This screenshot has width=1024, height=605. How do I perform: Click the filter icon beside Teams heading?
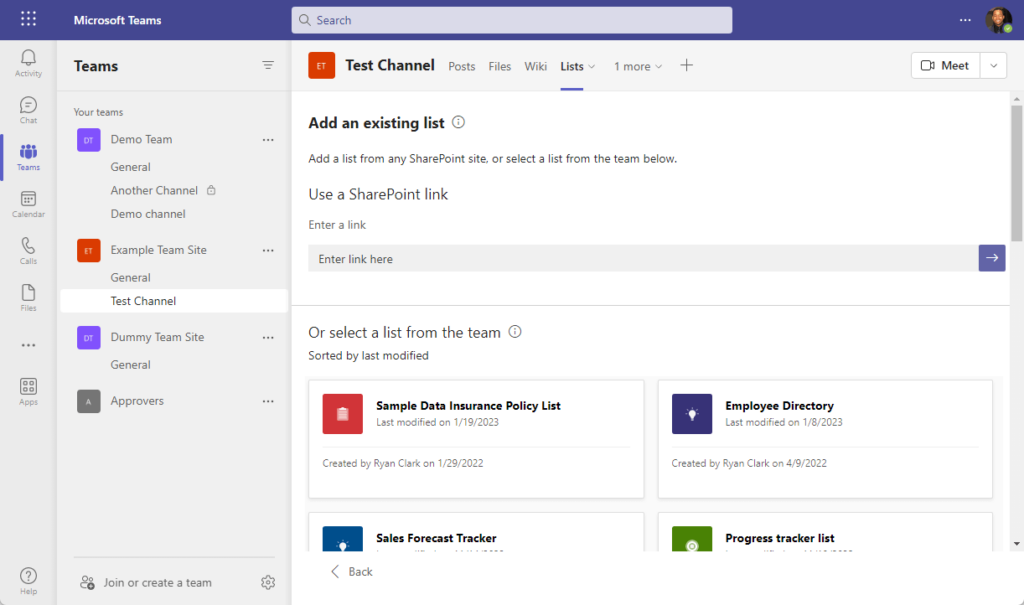point(268,65)
